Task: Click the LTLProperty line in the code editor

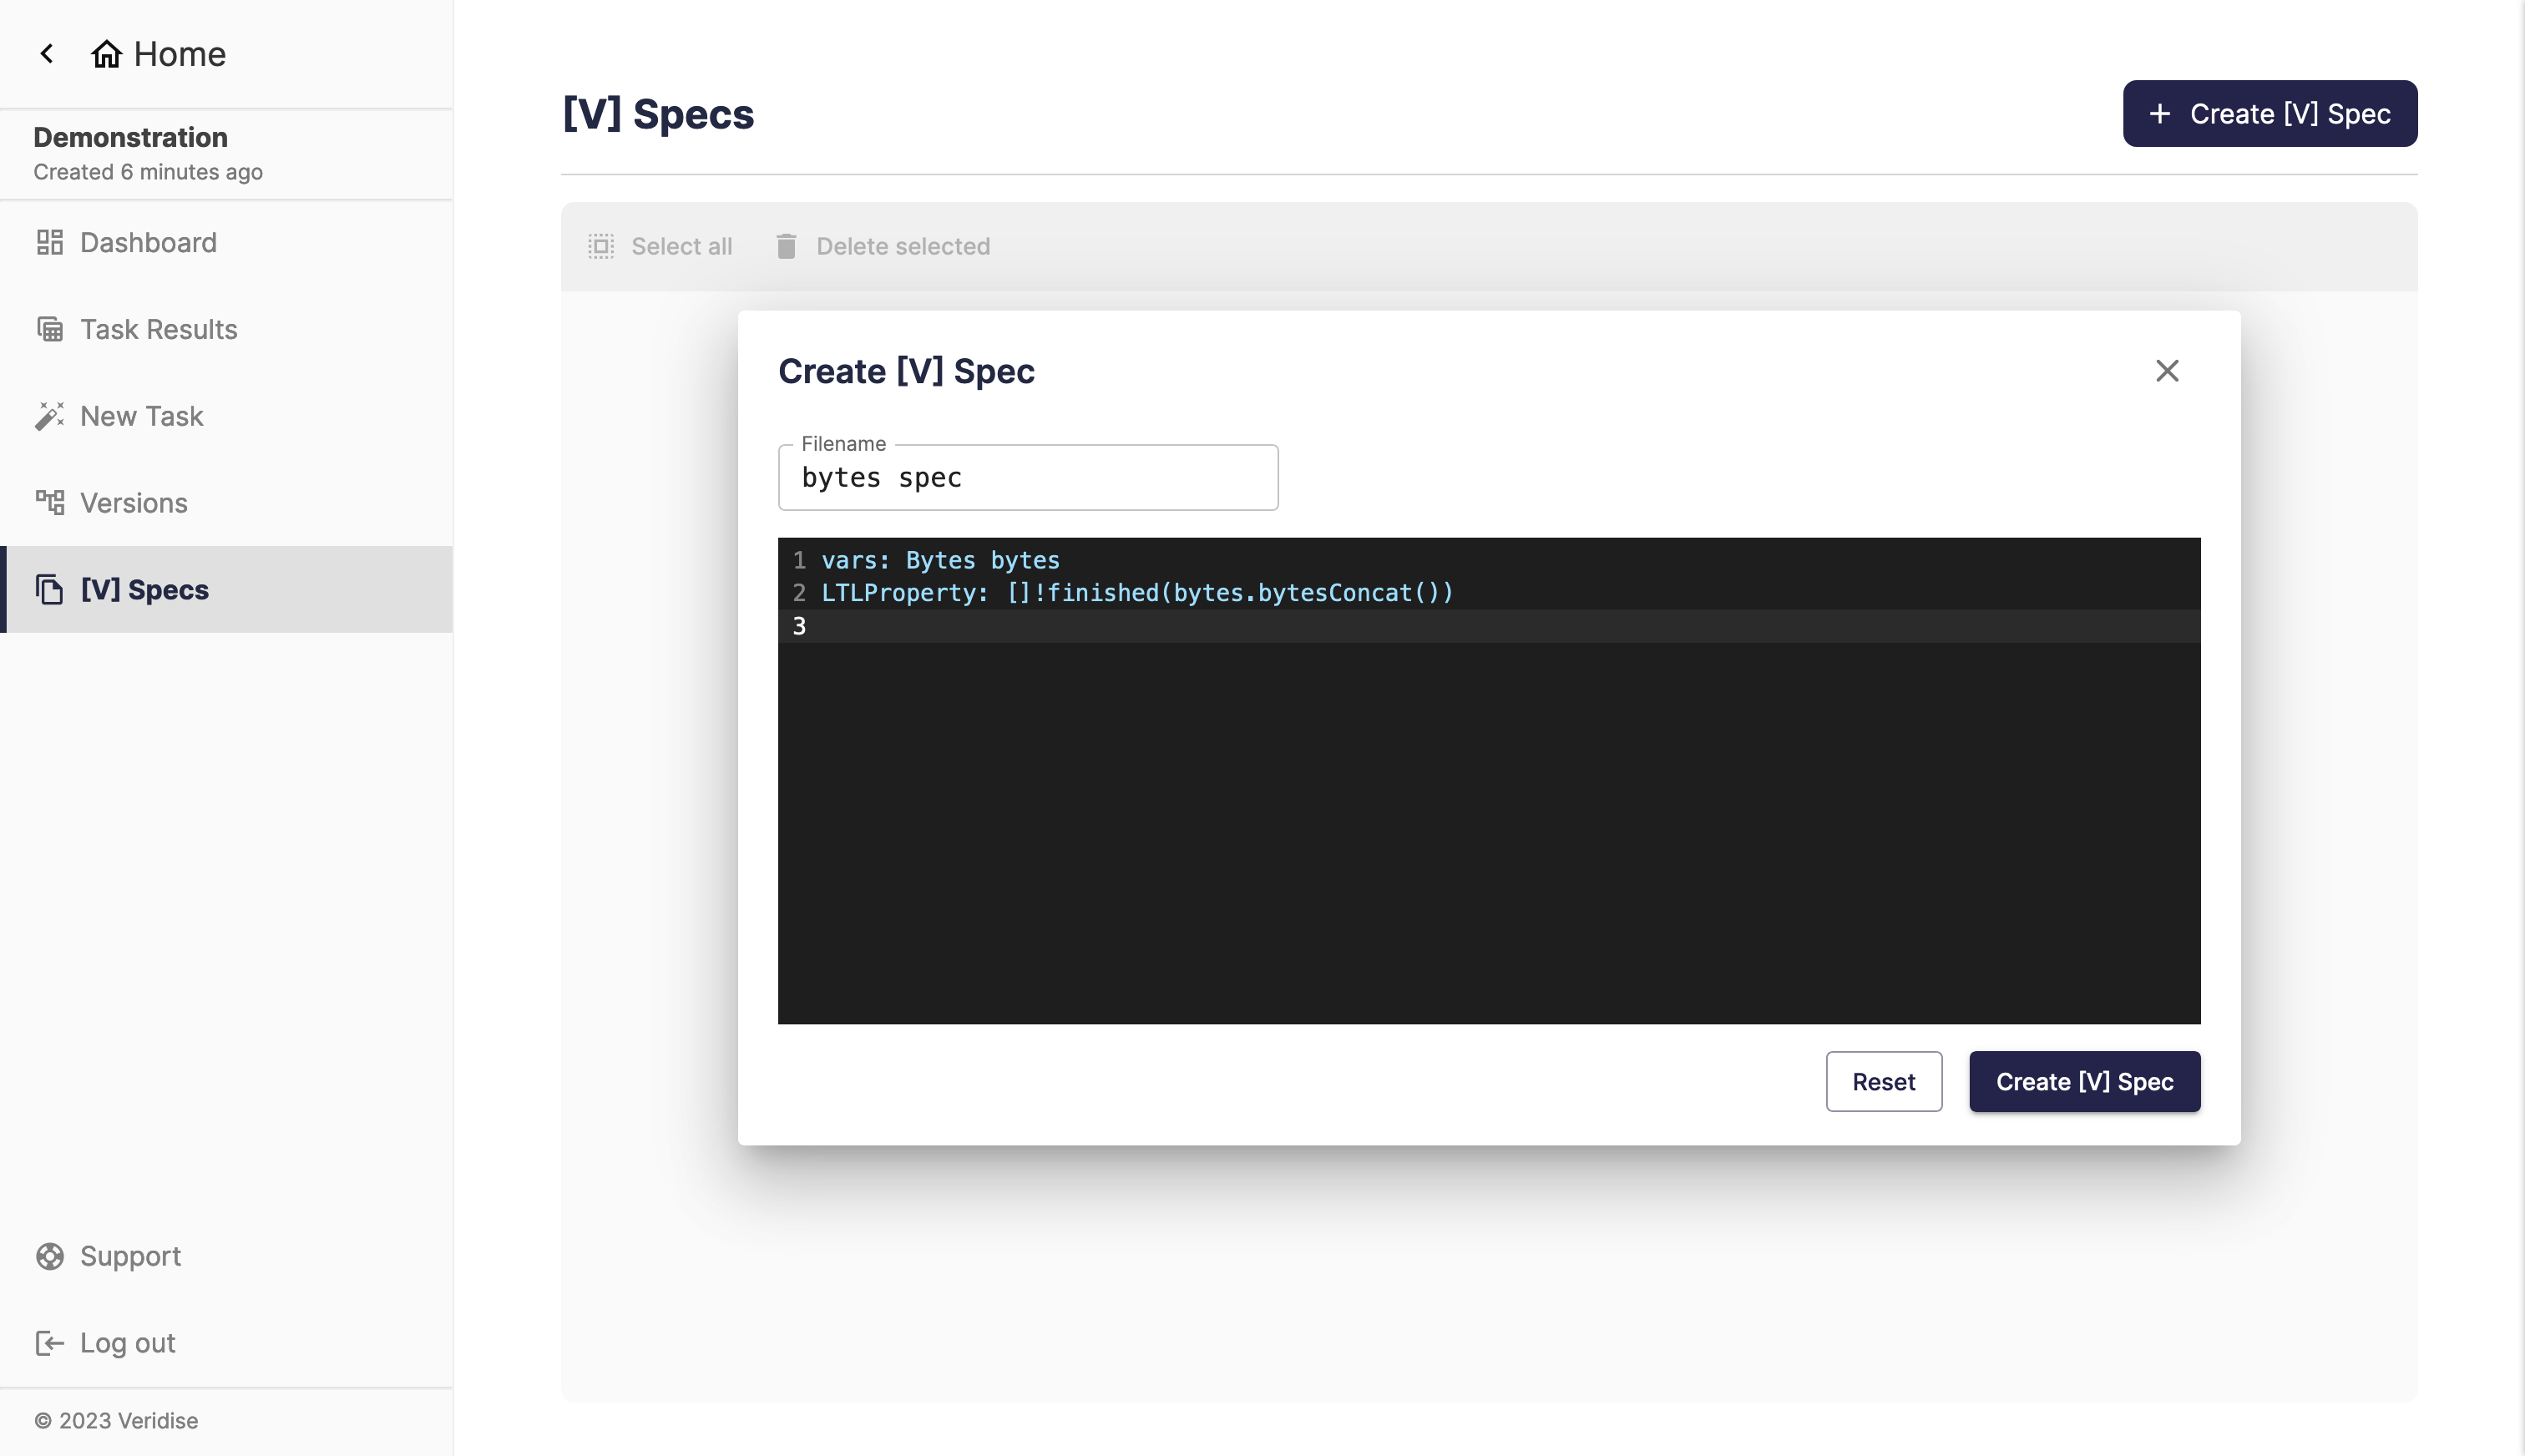Action: (x=1137, y=593)
